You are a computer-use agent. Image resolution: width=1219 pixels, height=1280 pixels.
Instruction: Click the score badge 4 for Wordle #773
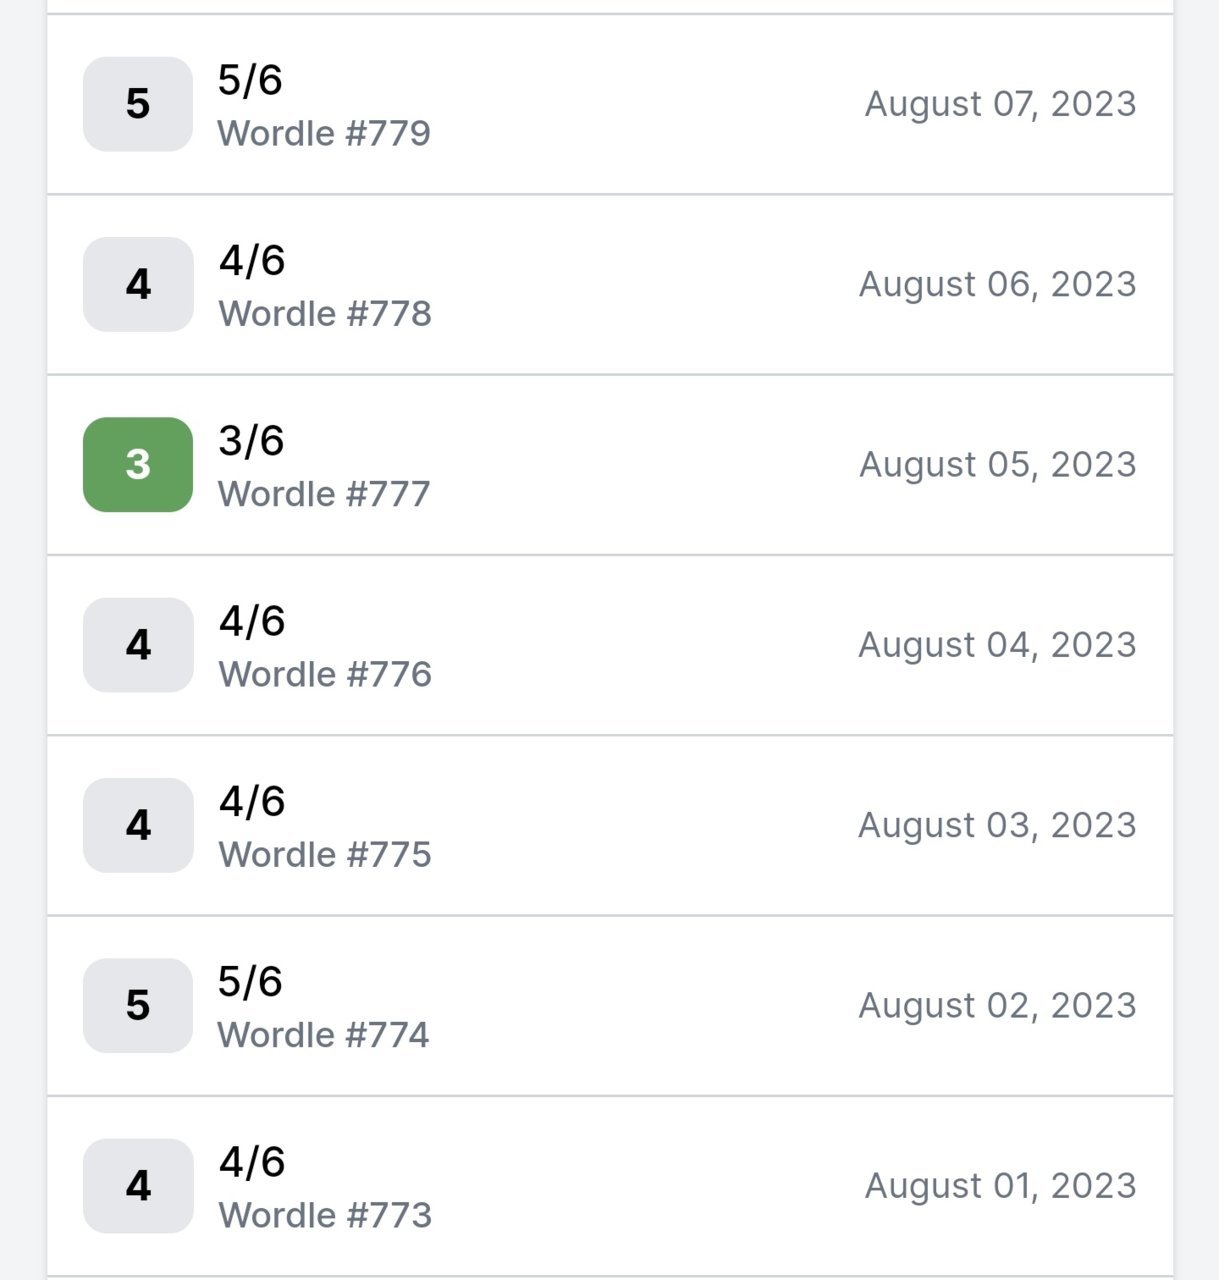(x=138, y=1186)
